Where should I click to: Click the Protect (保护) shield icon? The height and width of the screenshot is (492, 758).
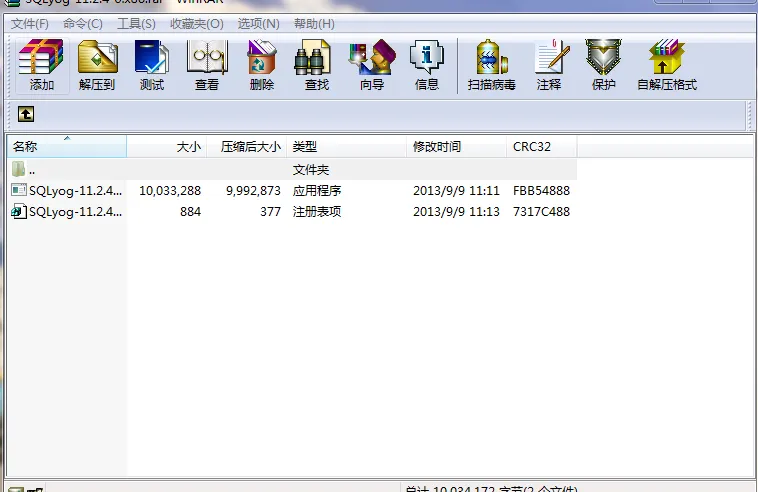603,65
